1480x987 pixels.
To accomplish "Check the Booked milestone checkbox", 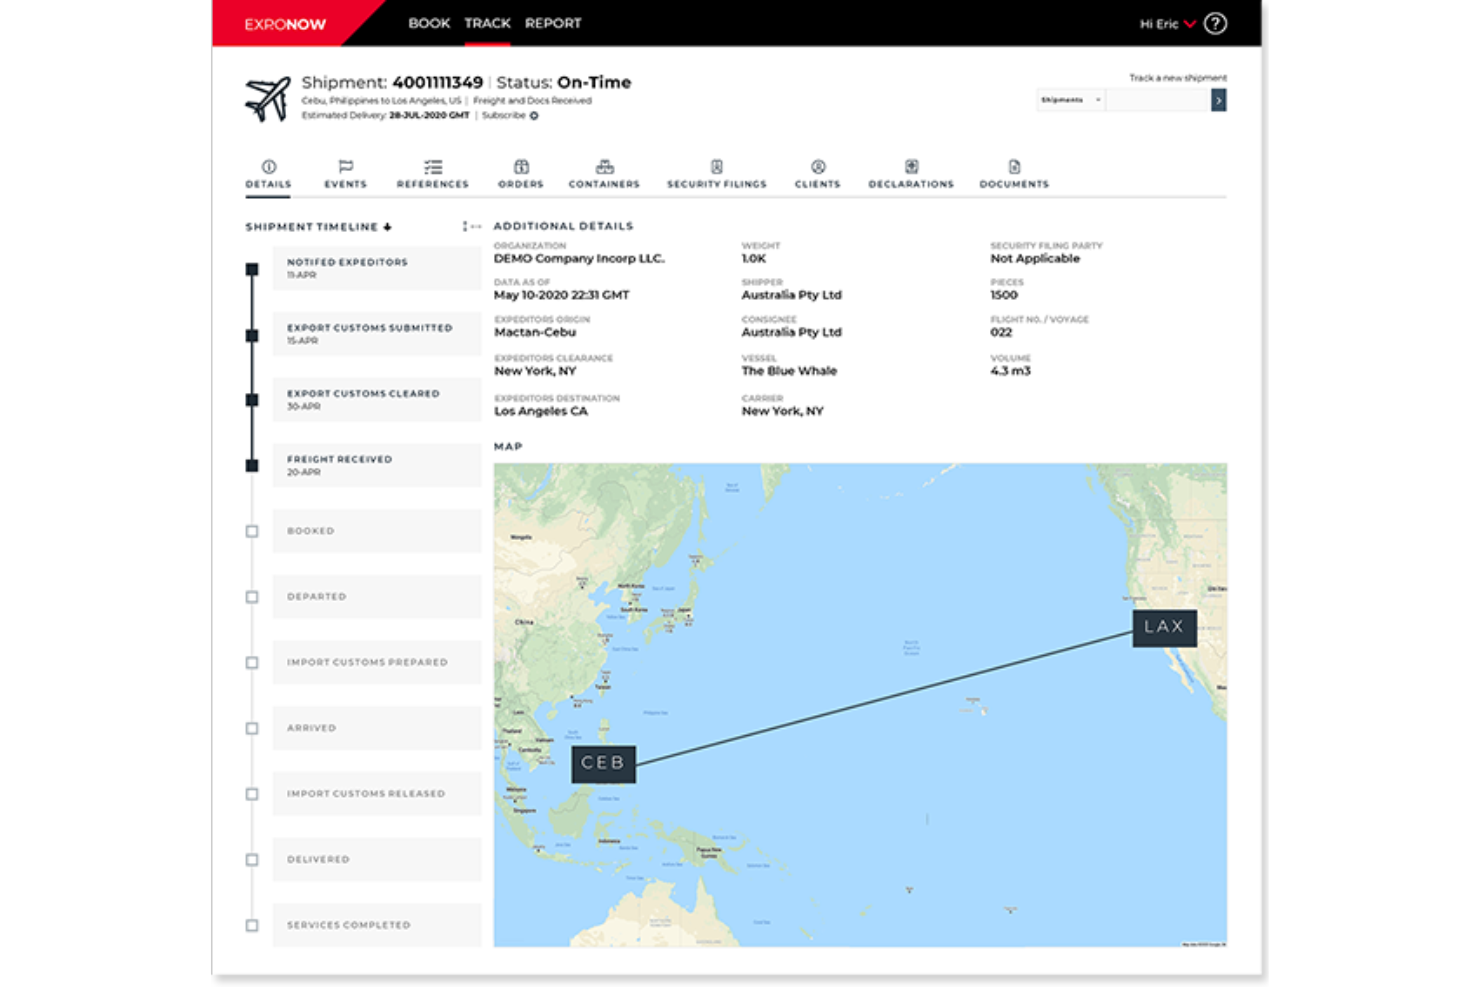I will [x=251, y=531].
